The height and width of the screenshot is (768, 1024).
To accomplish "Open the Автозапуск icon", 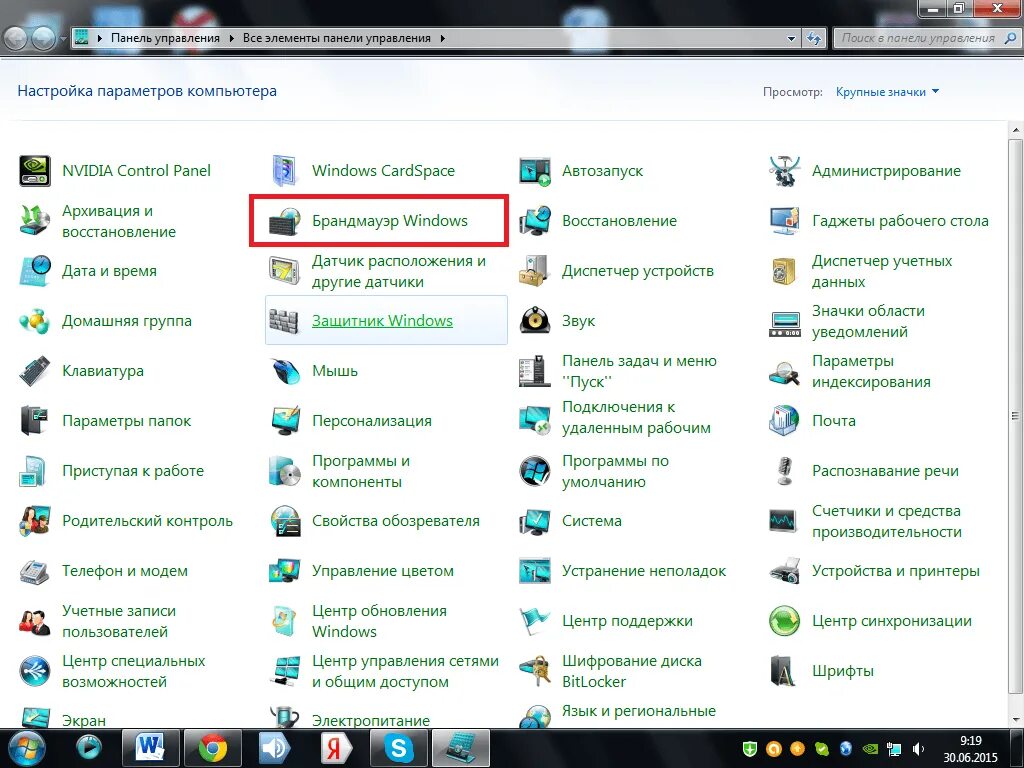I will (x=535, y=171).
